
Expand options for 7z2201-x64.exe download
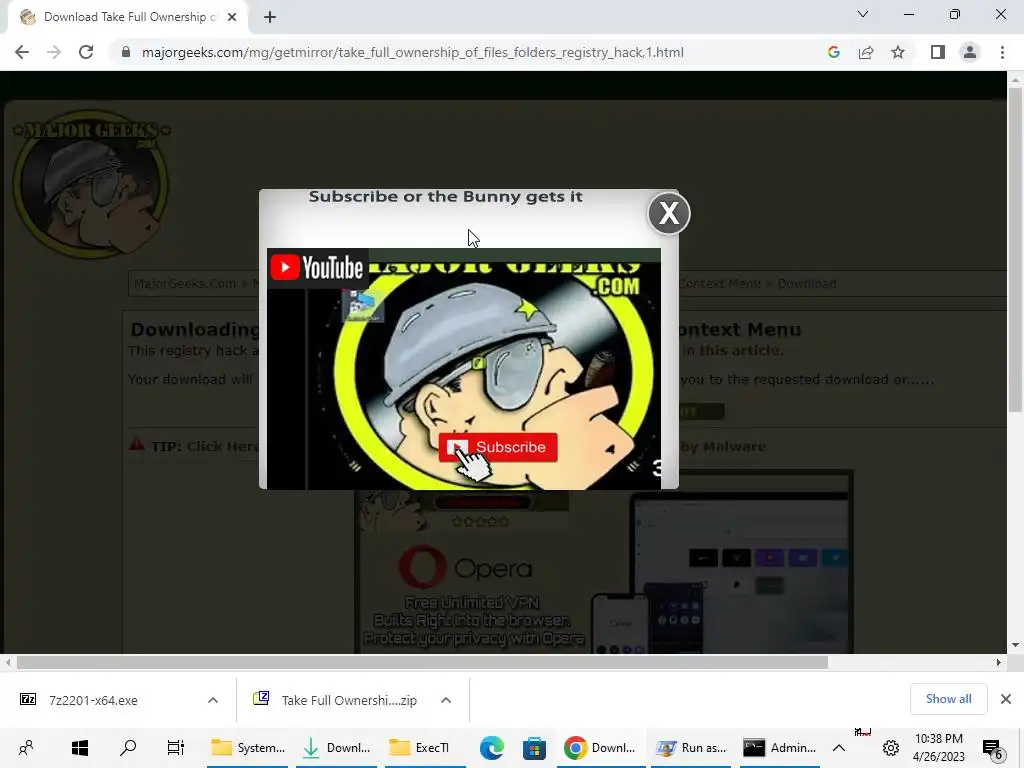(213, 700)
